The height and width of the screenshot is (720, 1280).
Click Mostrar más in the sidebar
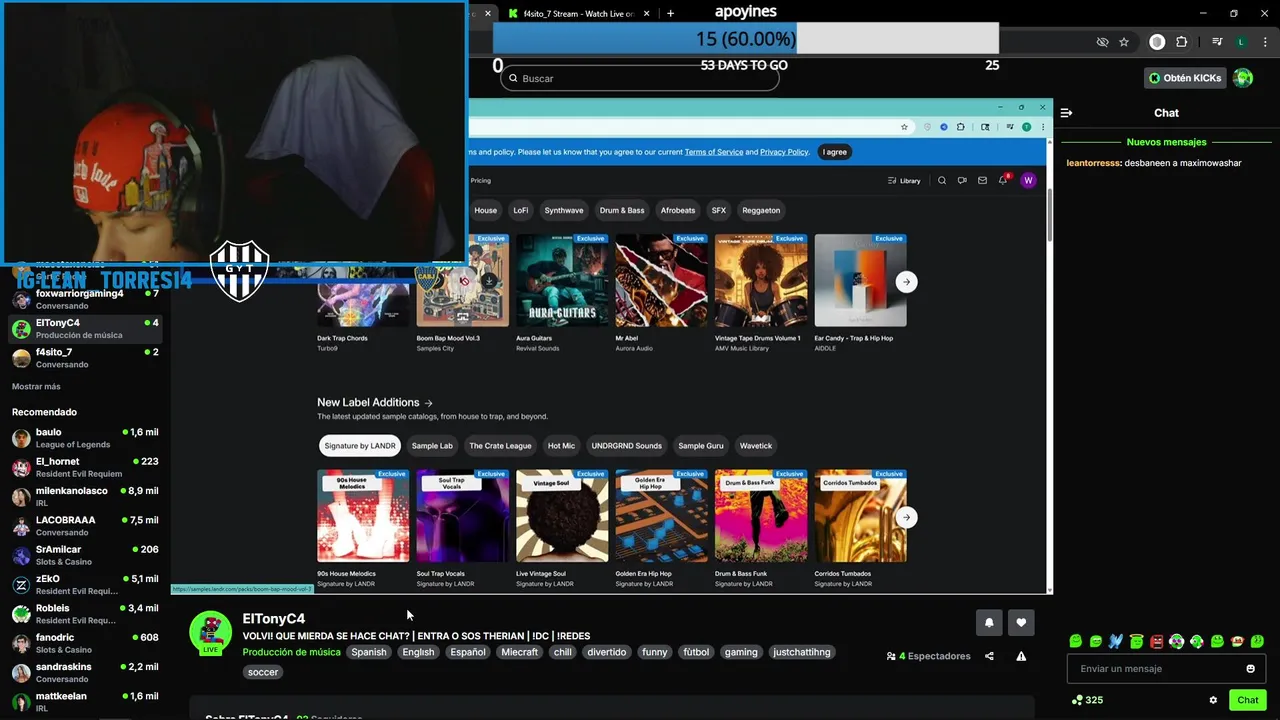pyautogui.click(x=36, y=387)
